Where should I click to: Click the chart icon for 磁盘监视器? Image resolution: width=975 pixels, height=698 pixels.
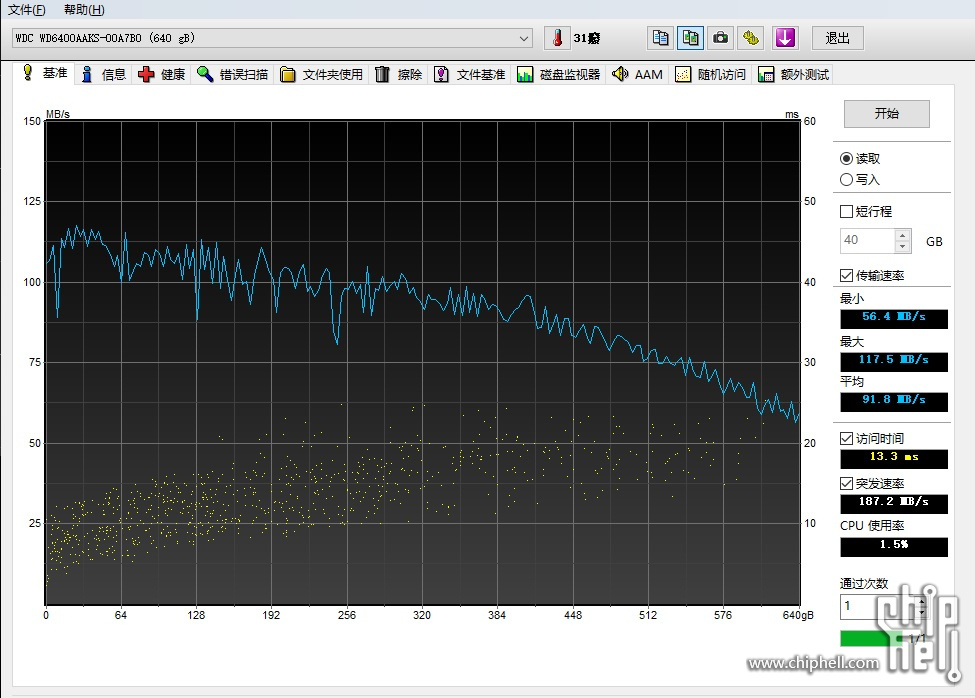[x=525, y=75]
